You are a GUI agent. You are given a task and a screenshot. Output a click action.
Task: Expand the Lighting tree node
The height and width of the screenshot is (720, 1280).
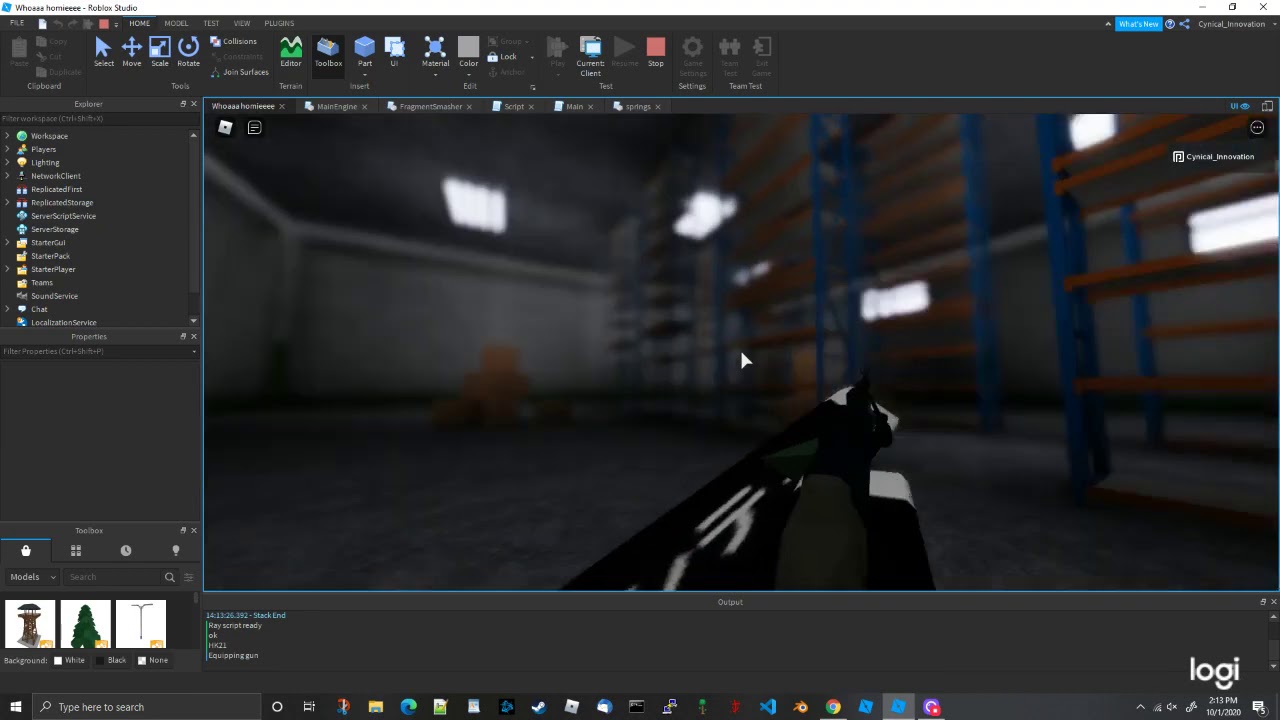7,162
